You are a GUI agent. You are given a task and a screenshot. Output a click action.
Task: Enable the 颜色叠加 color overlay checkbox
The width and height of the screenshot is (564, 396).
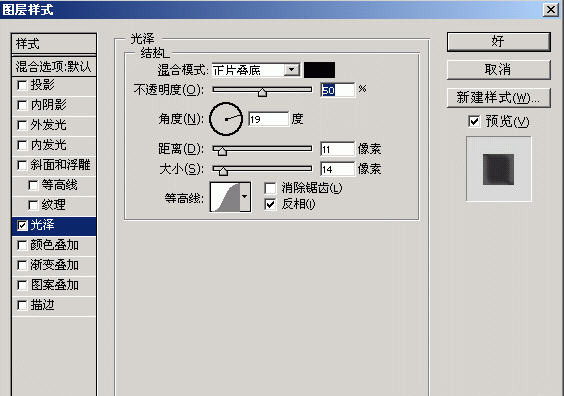(22, 245)
